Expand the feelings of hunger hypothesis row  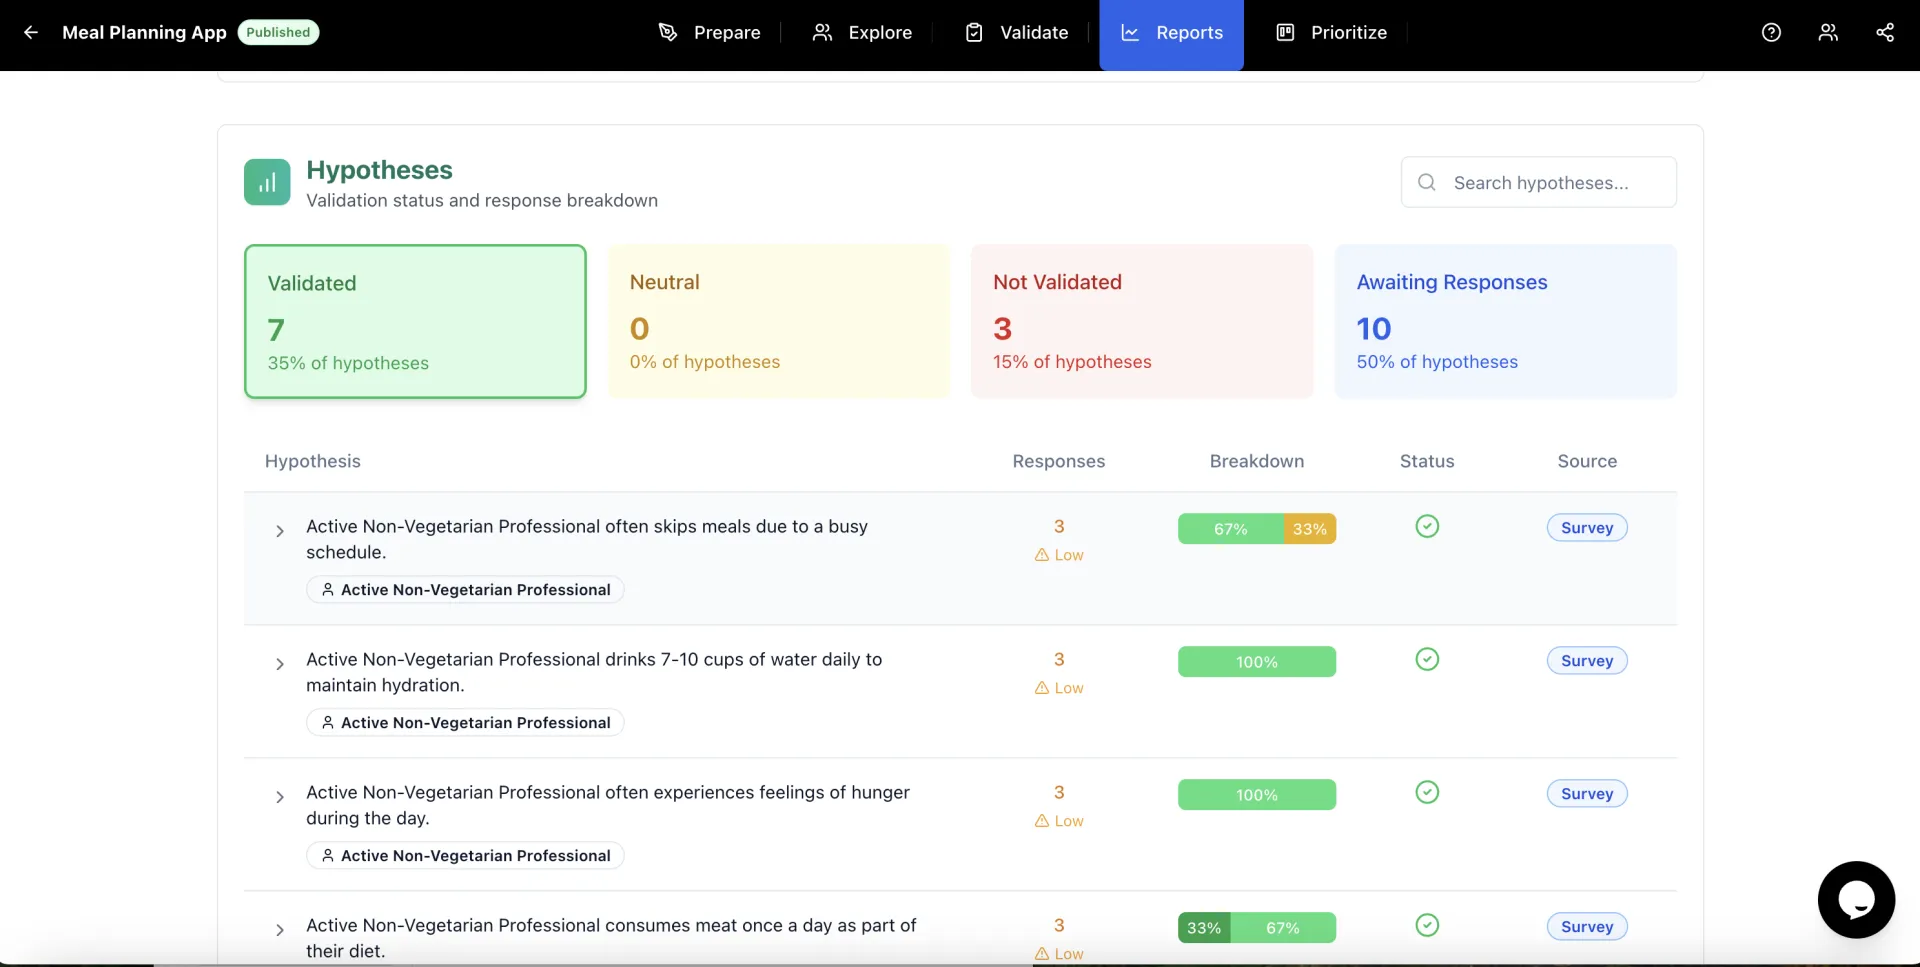(x=280, y=797)
